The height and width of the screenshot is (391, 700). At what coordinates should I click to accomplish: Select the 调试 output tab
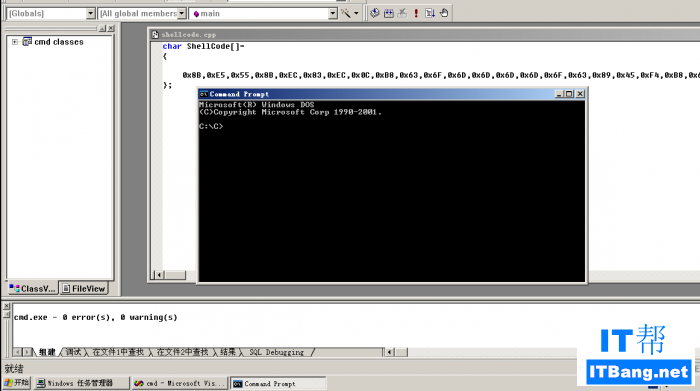click(x=74, y=352)
